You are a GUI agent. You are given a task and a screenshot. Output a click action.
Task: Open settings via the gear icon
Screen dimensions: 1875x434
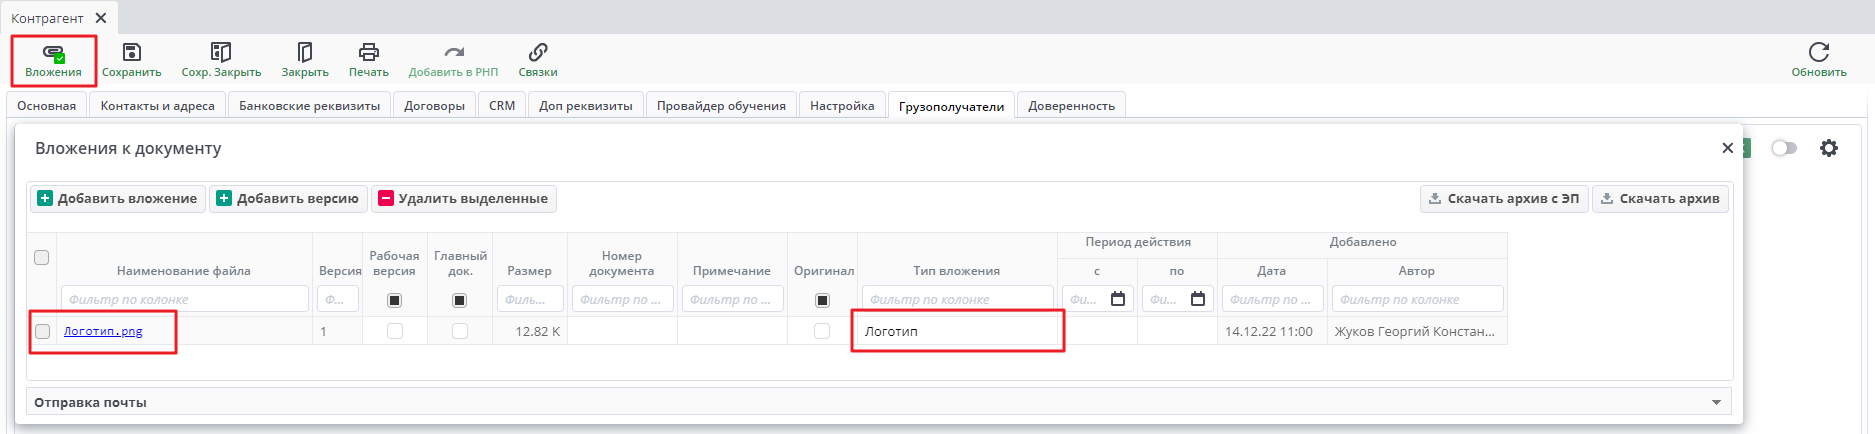pos(1829,148)
